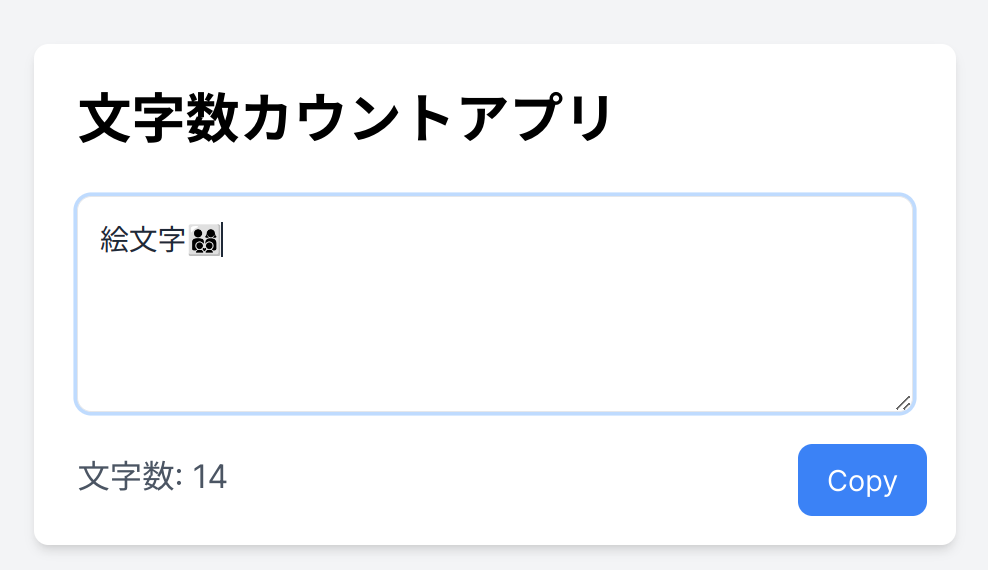This screenshot has width=988, height=570.
Task: Click 文字数 at the start of the title
Action: coord(158,119)
